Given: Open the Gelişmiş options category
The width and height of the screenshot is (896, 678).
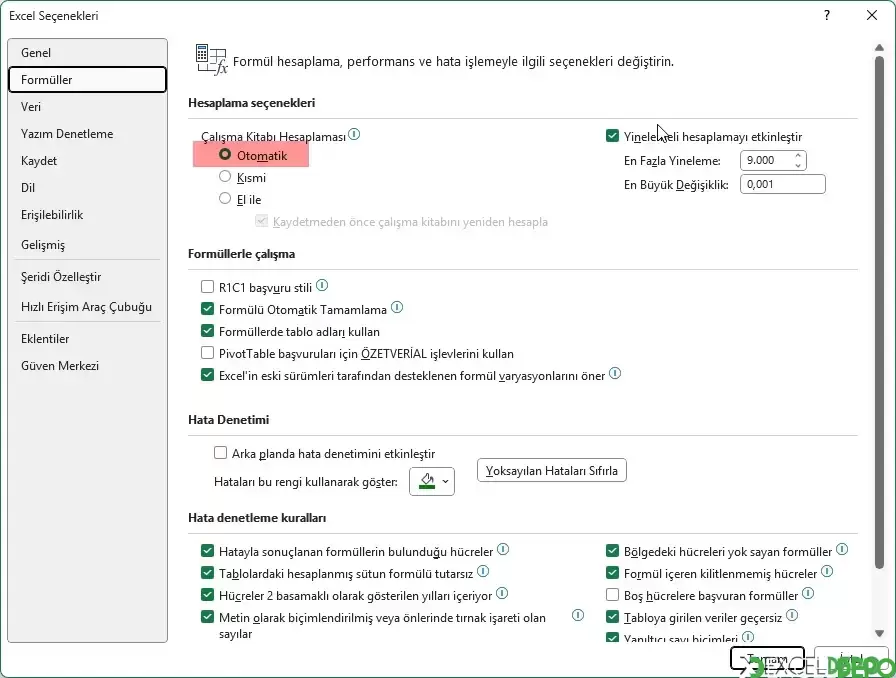Looking at the screenshot, I should 87,245.
